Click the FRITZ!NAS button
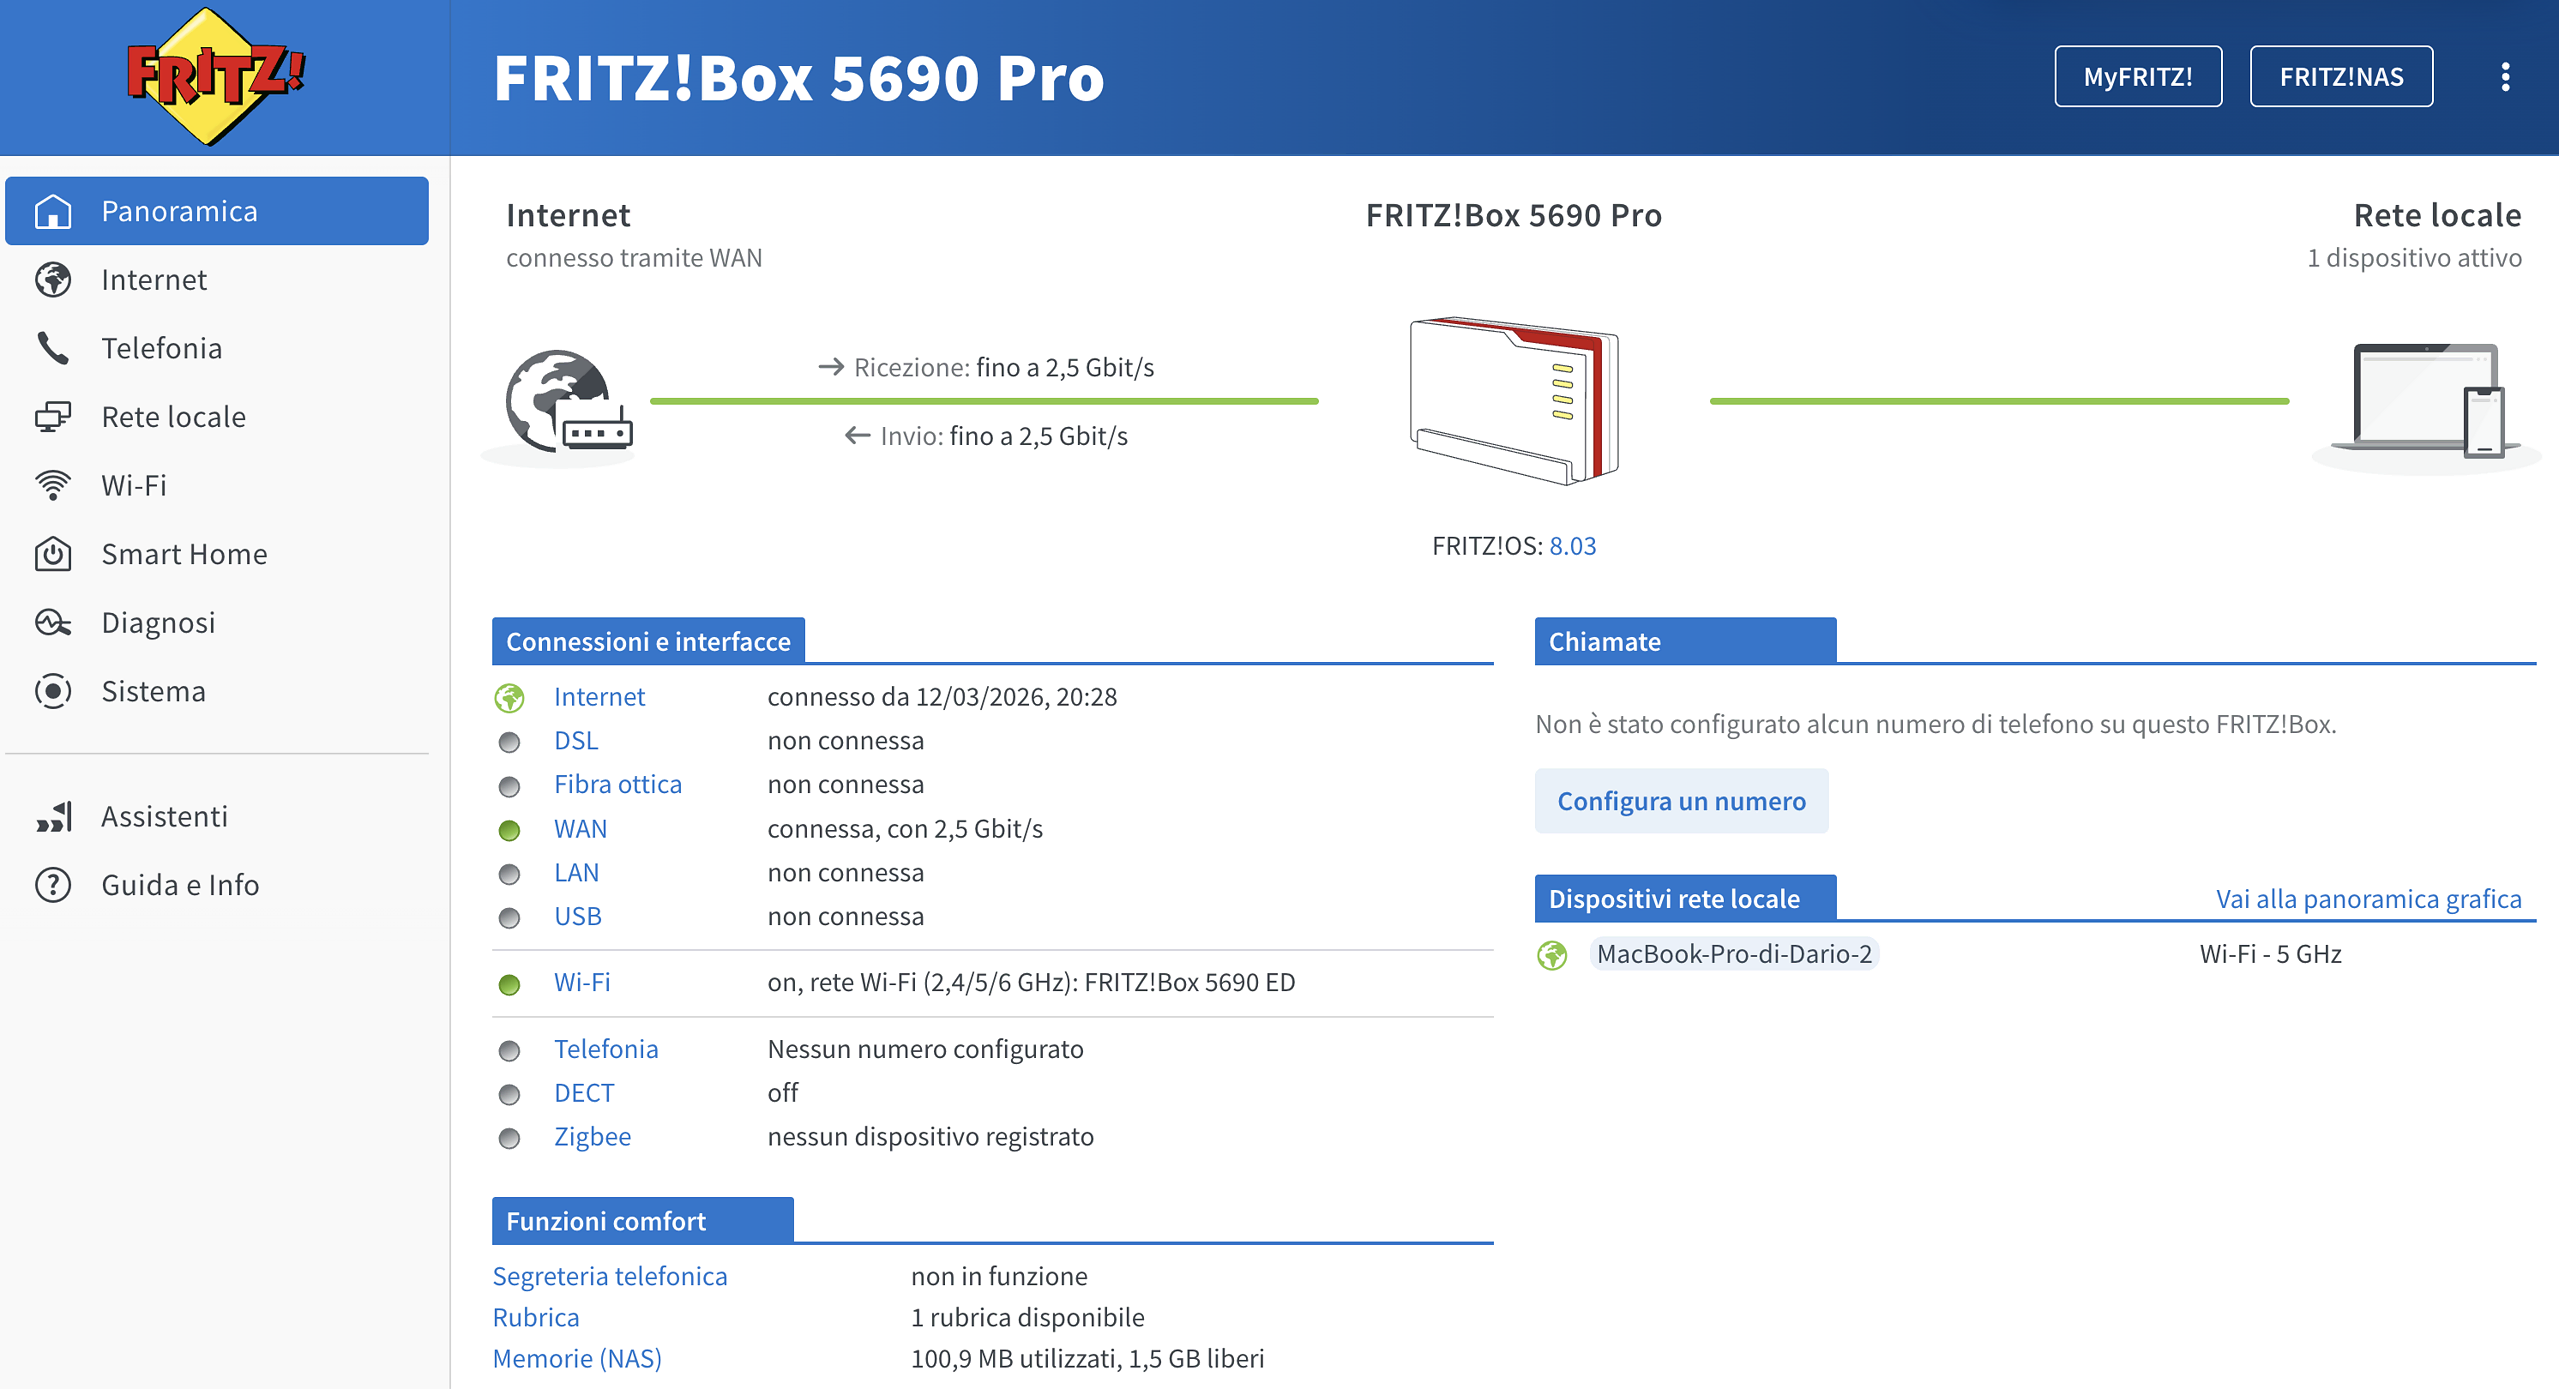The image size is (2559, 1389). 2341,76
